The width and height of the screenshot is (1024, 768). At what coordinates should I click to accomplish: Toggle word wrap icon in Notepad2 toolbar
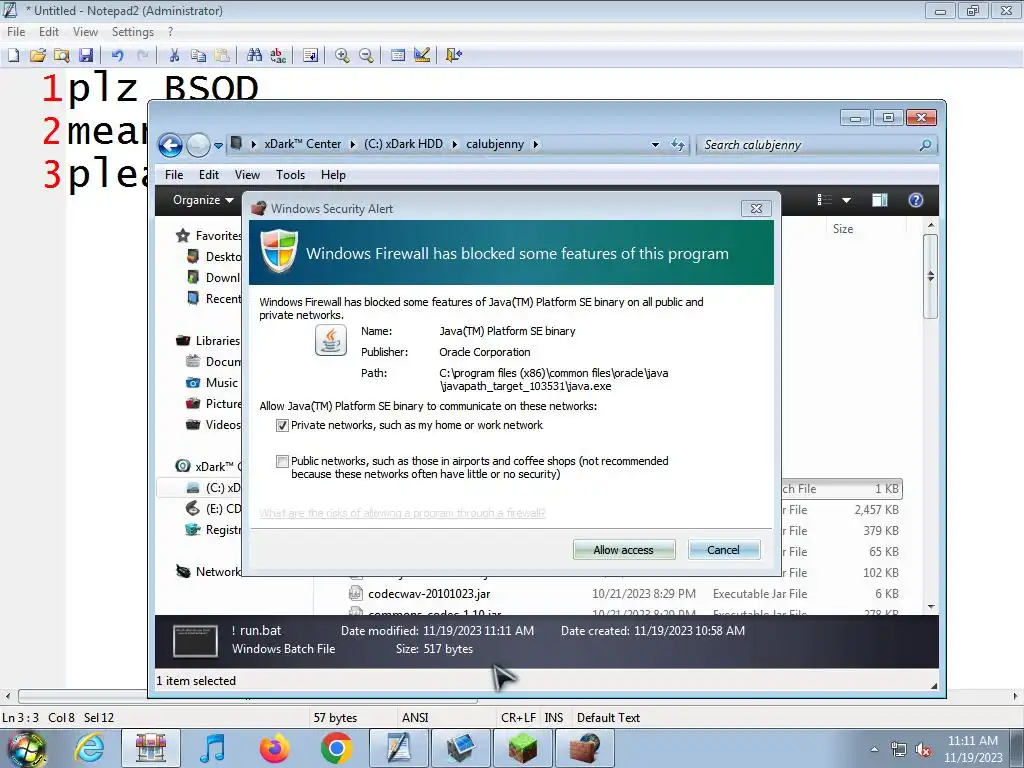[x=310, y=56]
